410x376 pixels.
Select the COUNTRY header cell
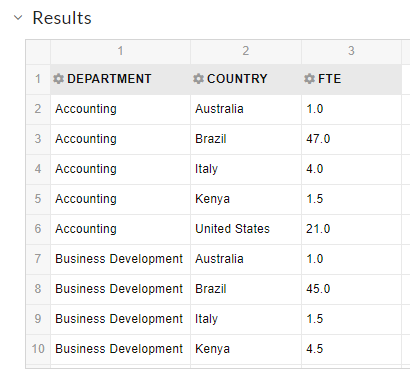point(246,79)
